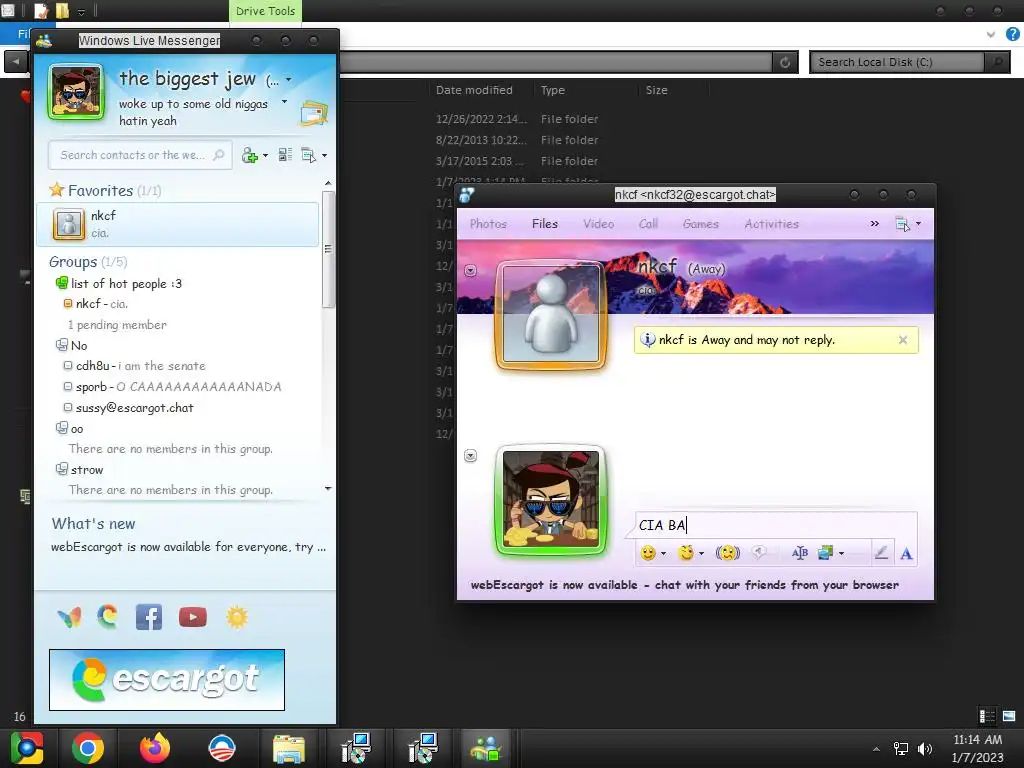The height and width of the screenshot is (768, 1024).
Task: Open the show menu dropdown arrow in Messenger
Action: [325, 155]
